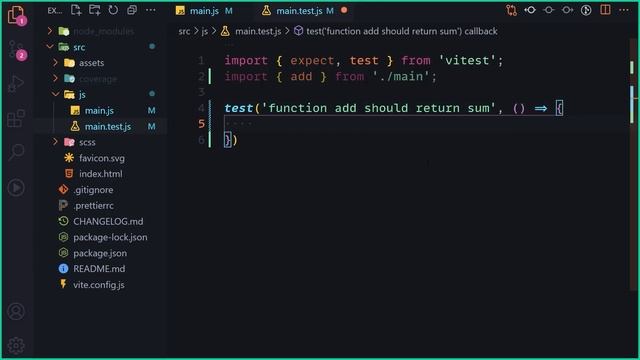640x360 pixels.
Task: Create a new folder in Explorer
Action: (x=95, y=10)
